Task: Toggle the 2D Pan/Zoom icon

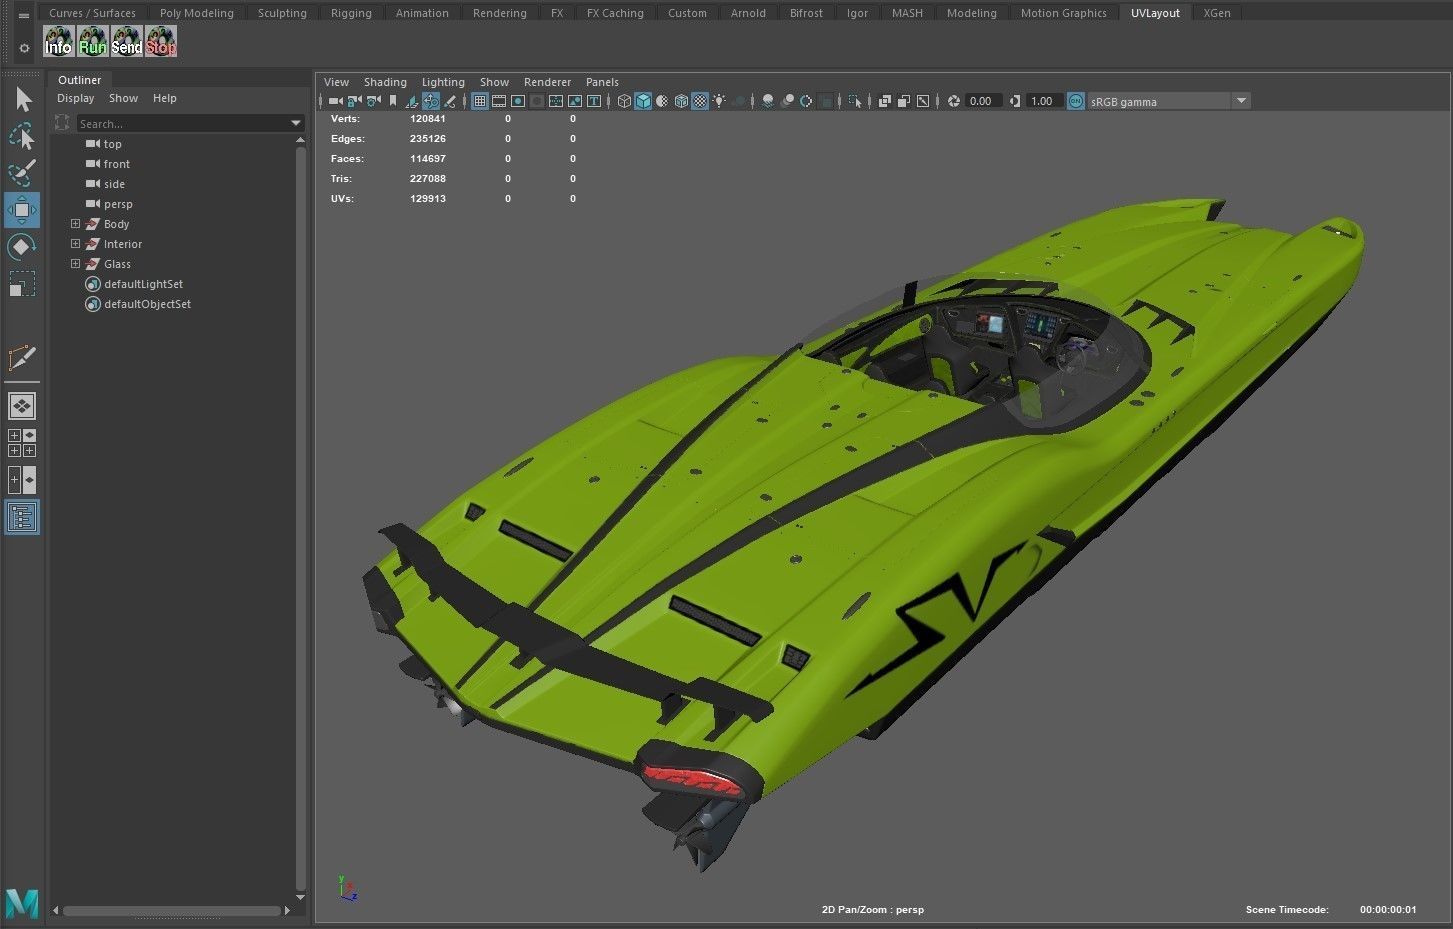Action: point(431,101)
